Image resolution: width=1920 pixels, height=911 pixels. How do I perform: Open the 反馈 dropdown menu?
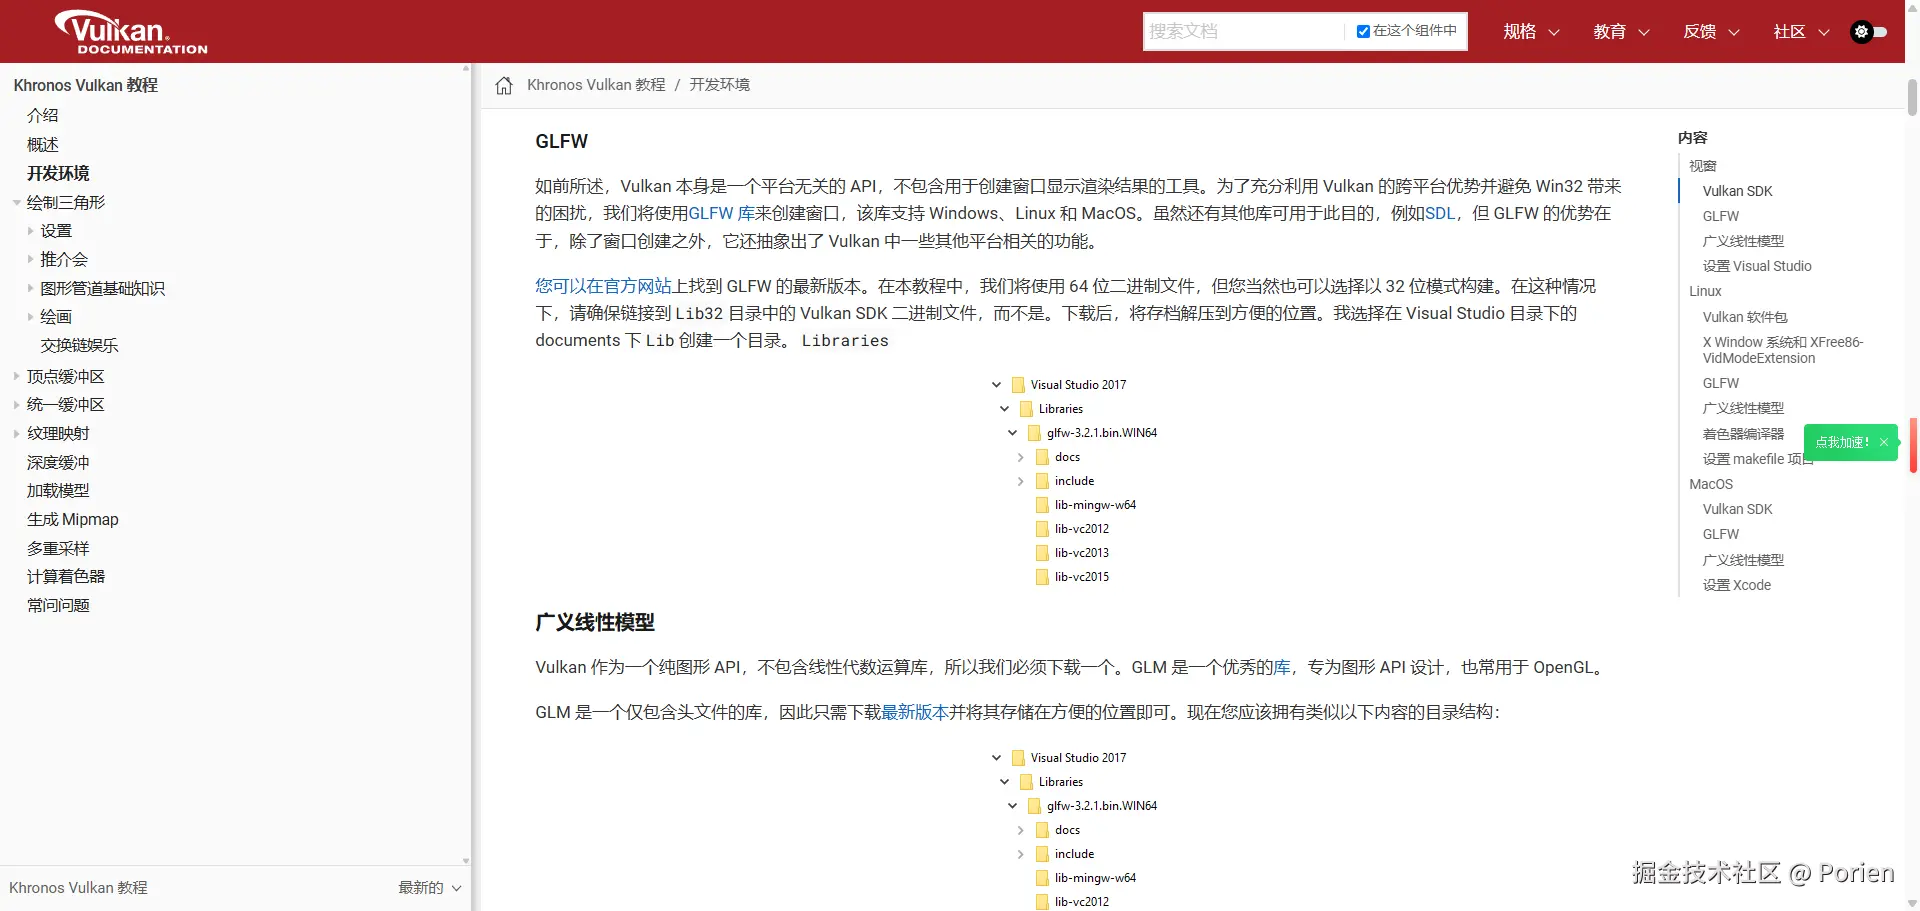[1711, 32]
